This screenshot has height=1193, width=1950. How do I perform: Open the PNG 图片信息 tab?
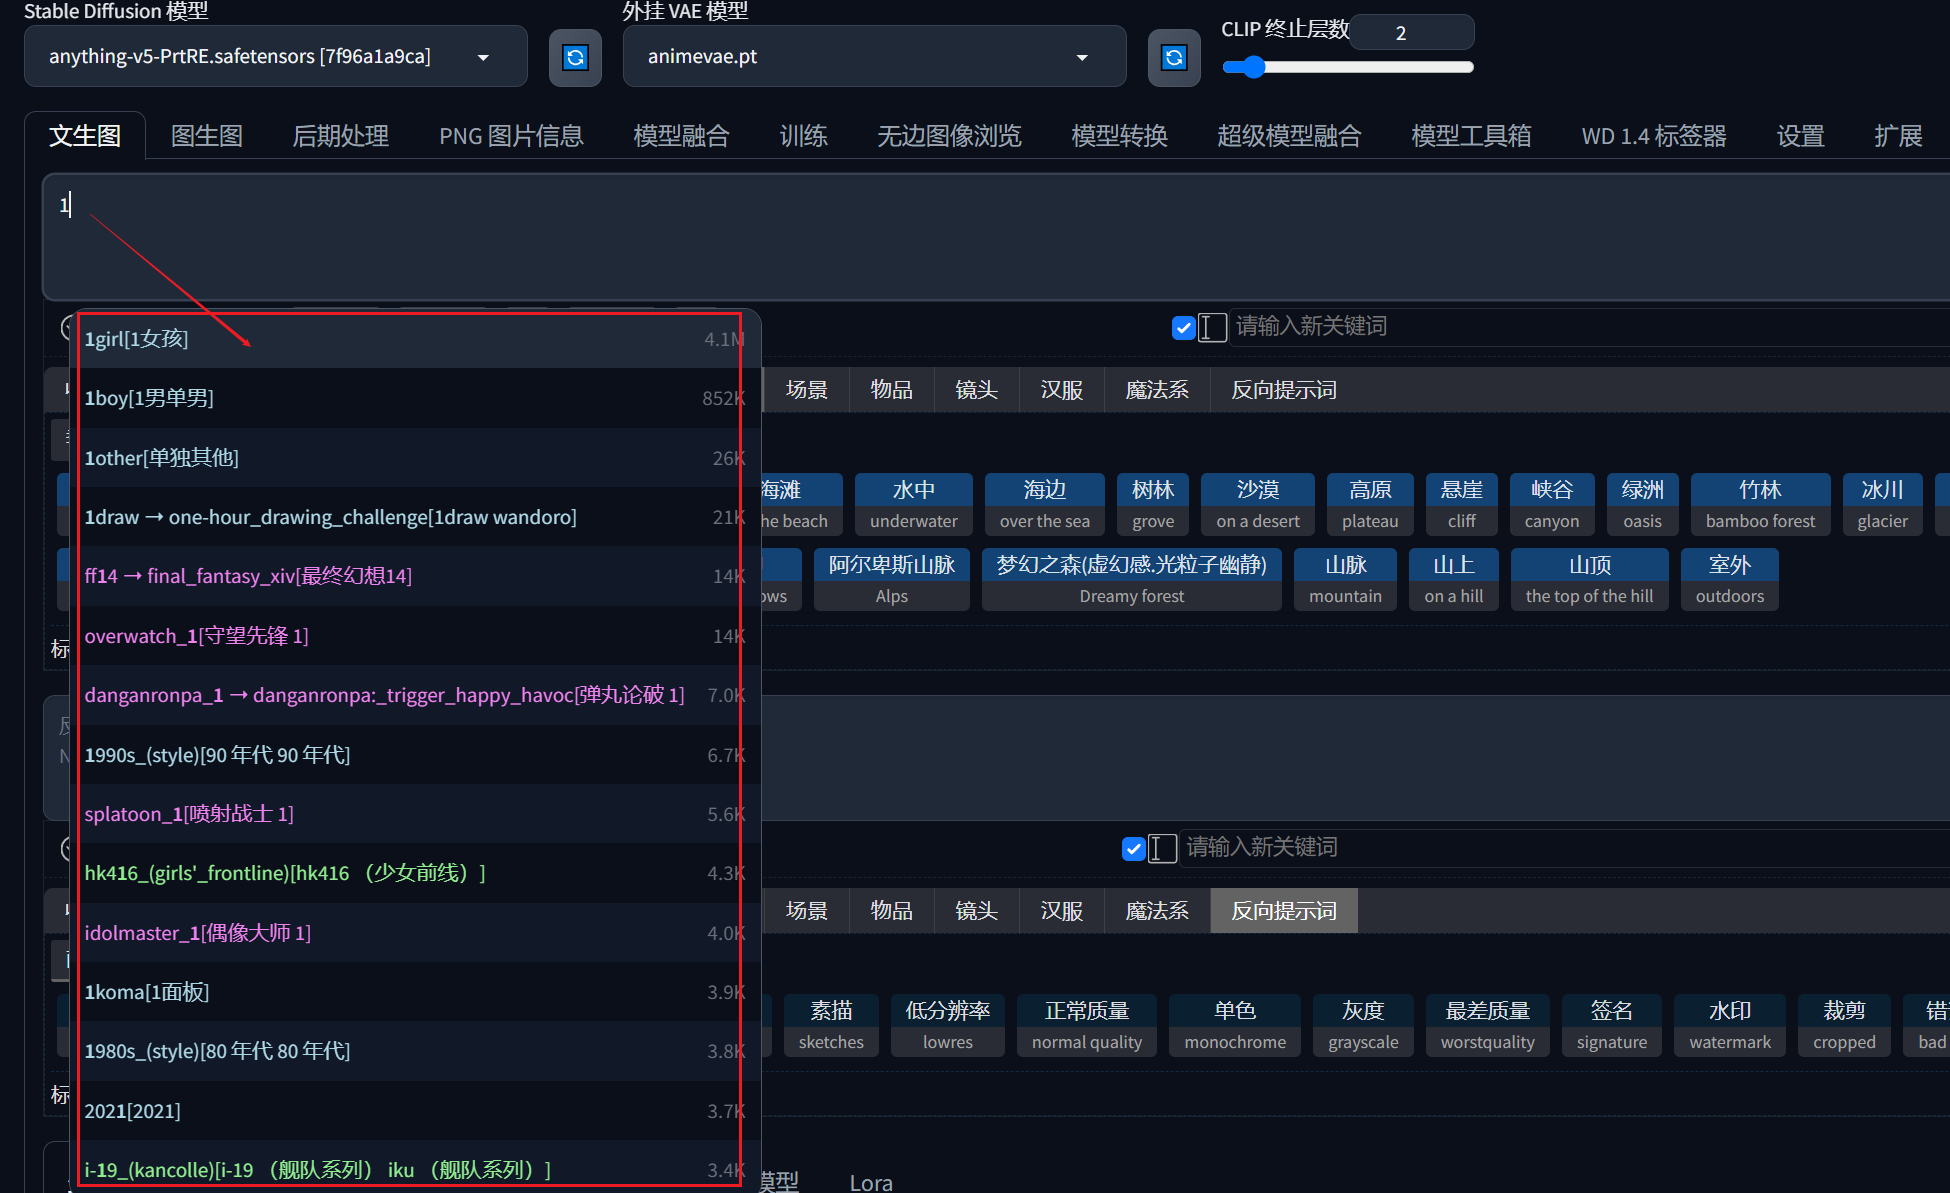click(511, 136)
